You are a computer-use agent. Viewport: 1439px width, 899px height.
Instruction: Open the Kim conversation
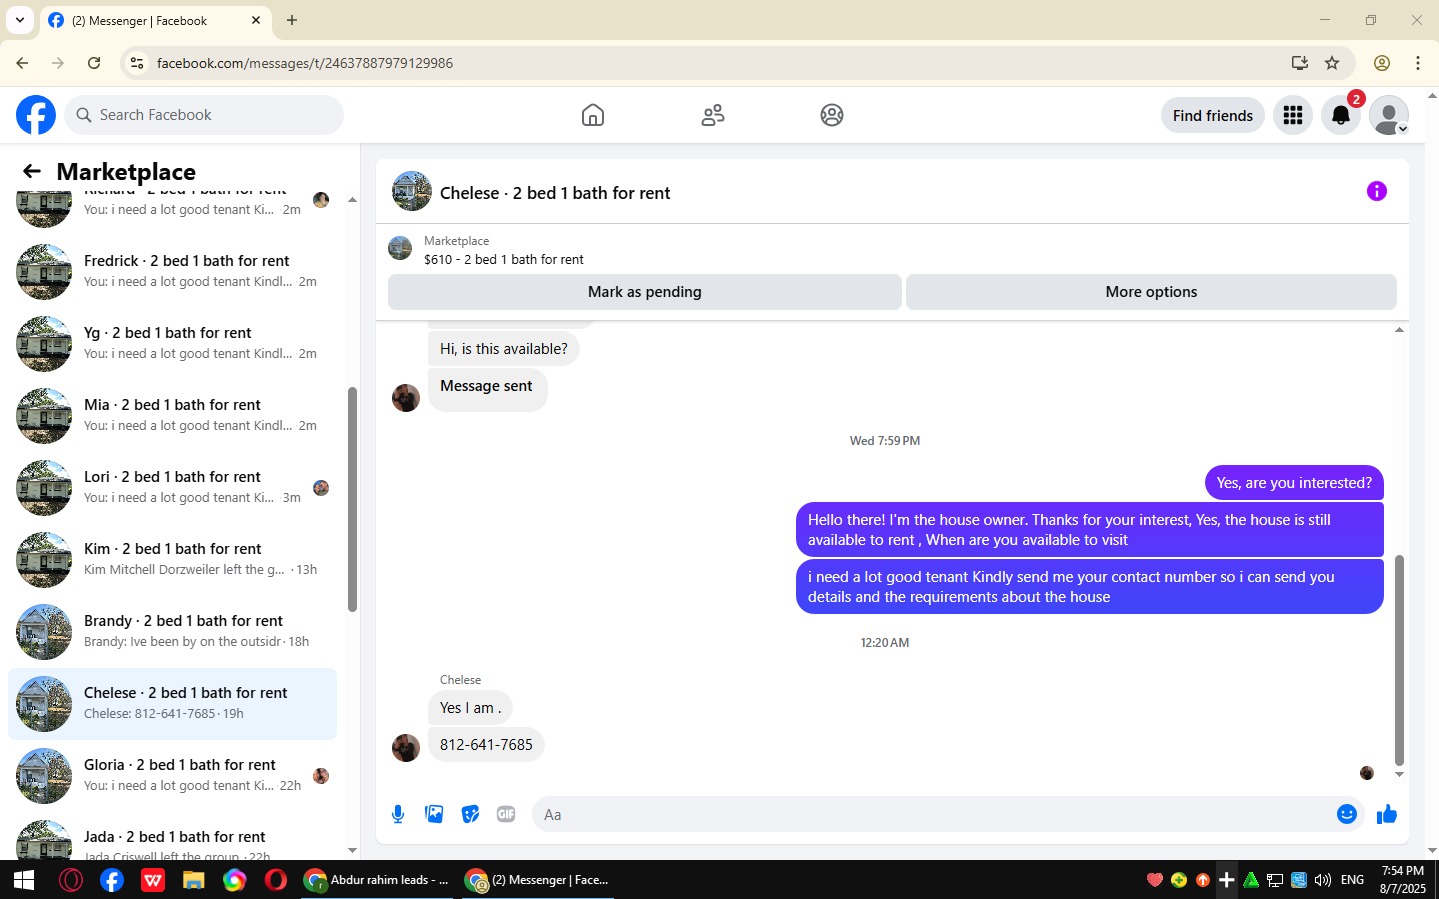click(172, 560)
